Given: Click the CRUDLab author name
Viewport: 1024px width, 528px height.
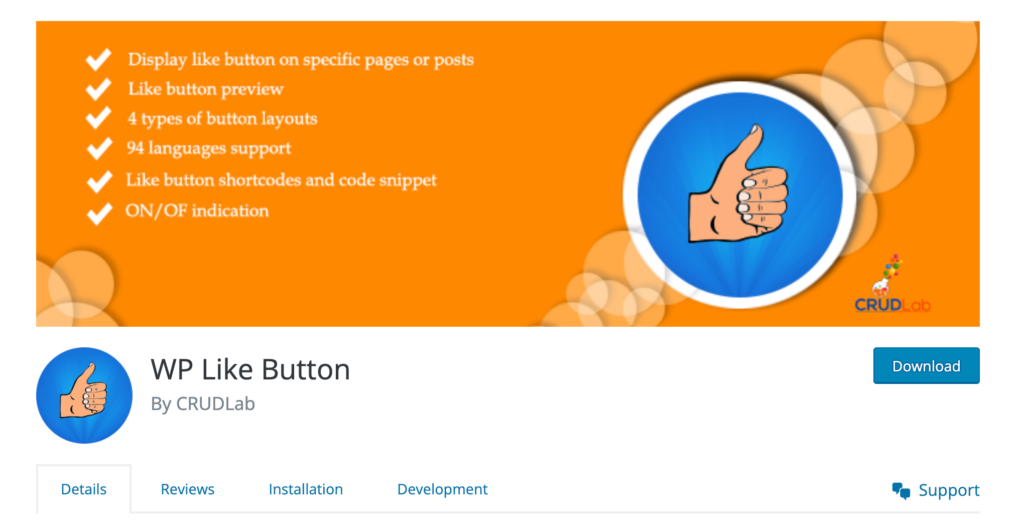Looking at the screenshot, I should [216, 404].
